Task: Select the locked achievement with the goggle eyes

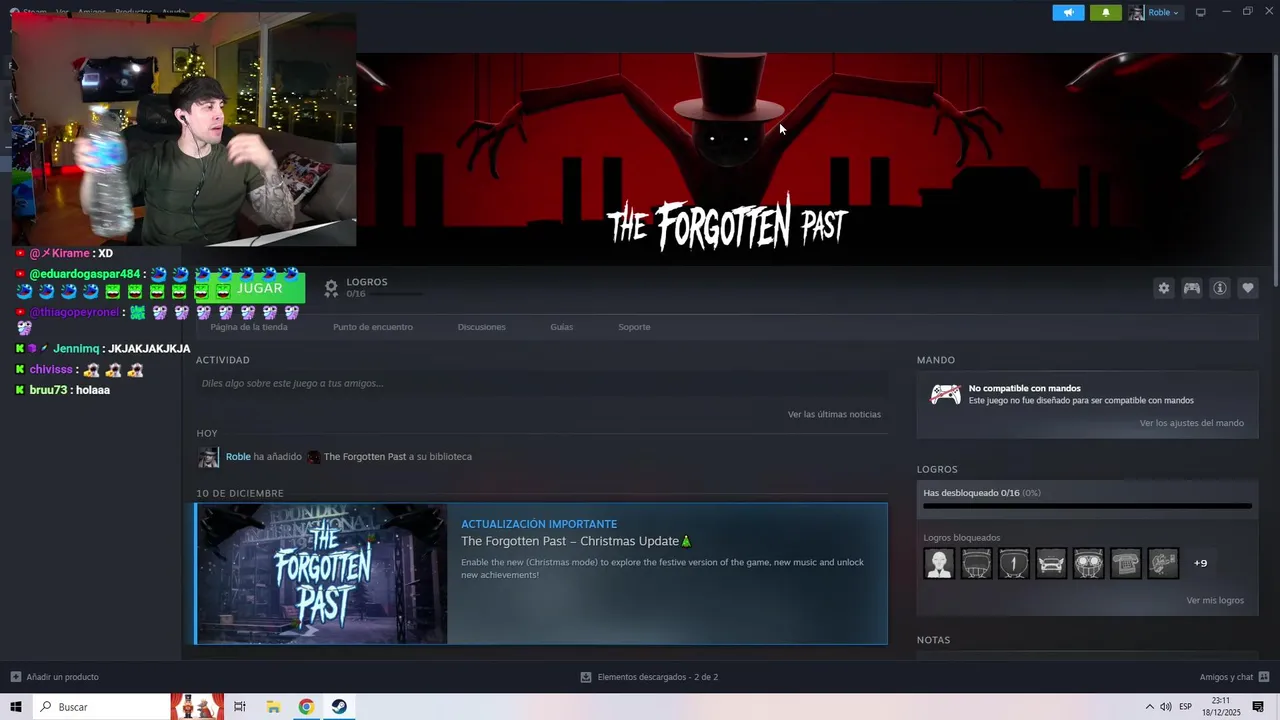Action: (x=1088, y=563)
